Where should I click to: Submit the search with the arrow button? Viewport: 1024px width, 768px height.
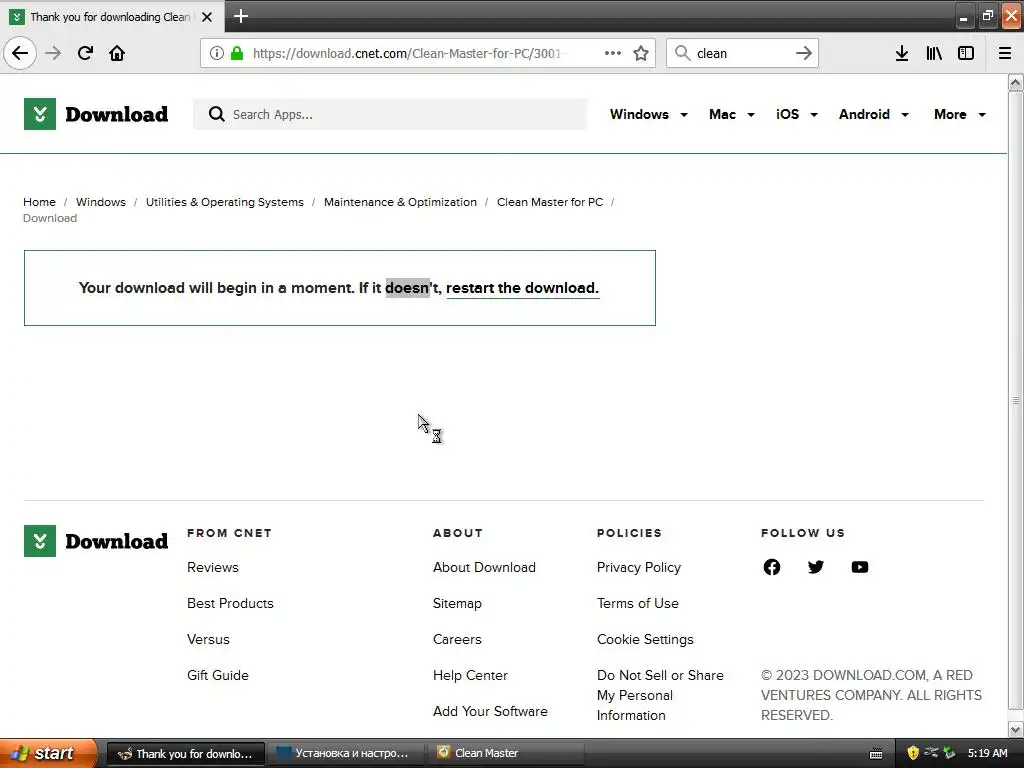point(804,53)
